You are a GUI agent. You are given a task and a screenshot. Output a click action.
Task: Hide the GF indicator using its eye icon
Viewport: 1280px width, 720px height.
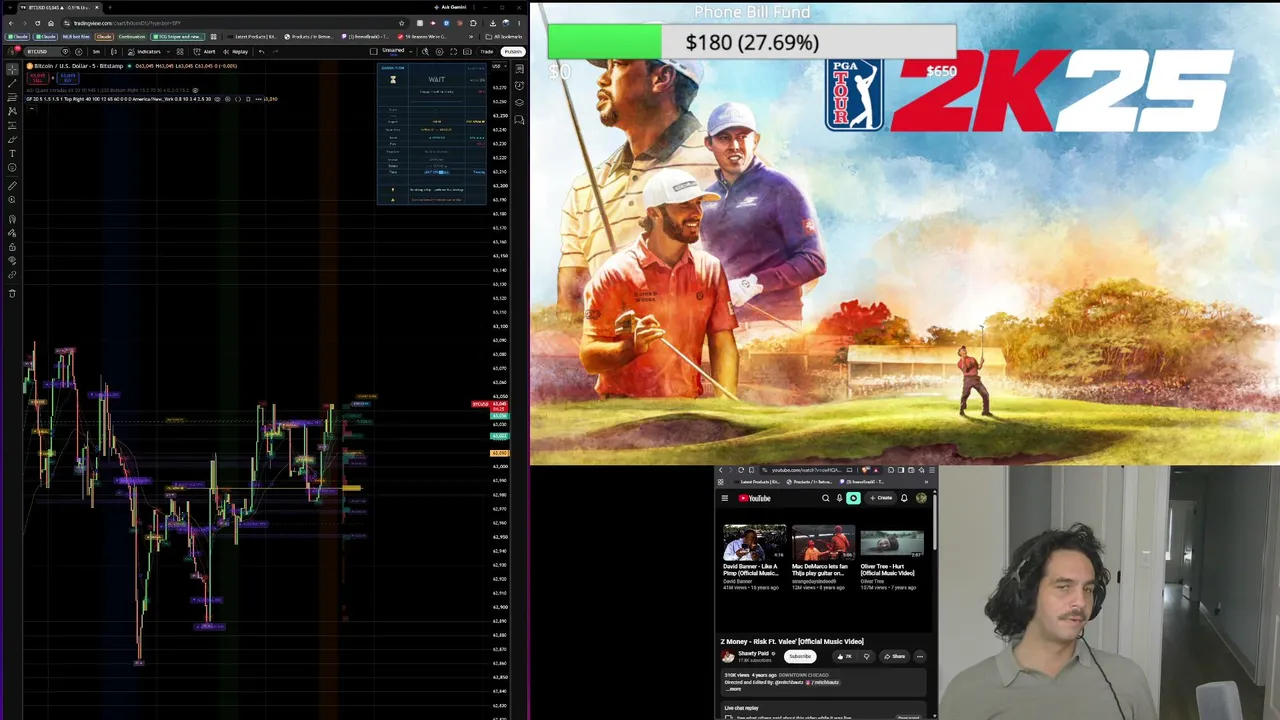coord(218,99)
